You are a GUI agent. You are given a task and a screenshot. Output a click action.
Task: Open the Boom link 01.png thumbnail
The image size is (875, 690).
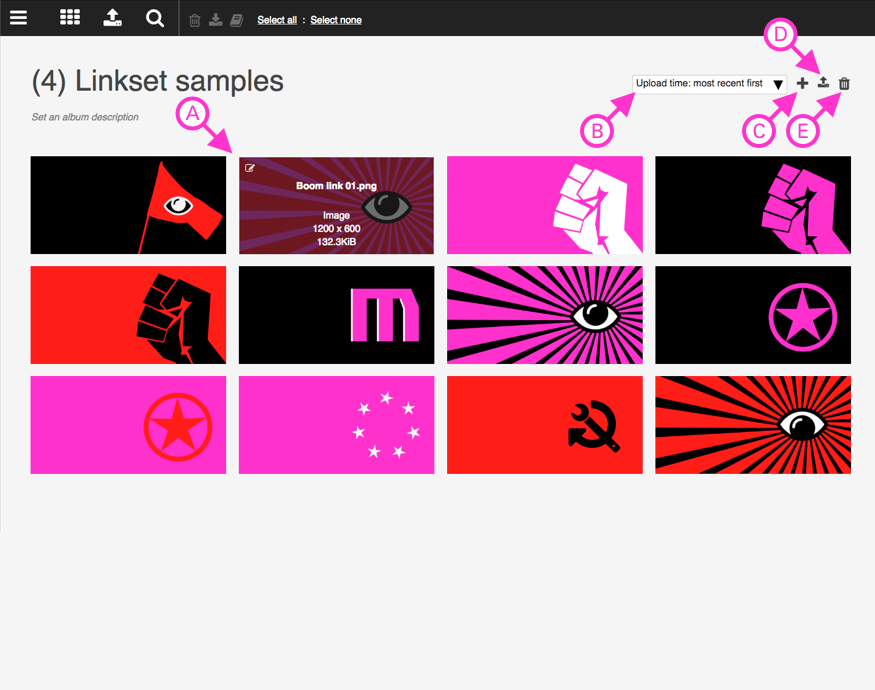click(336, 205)
